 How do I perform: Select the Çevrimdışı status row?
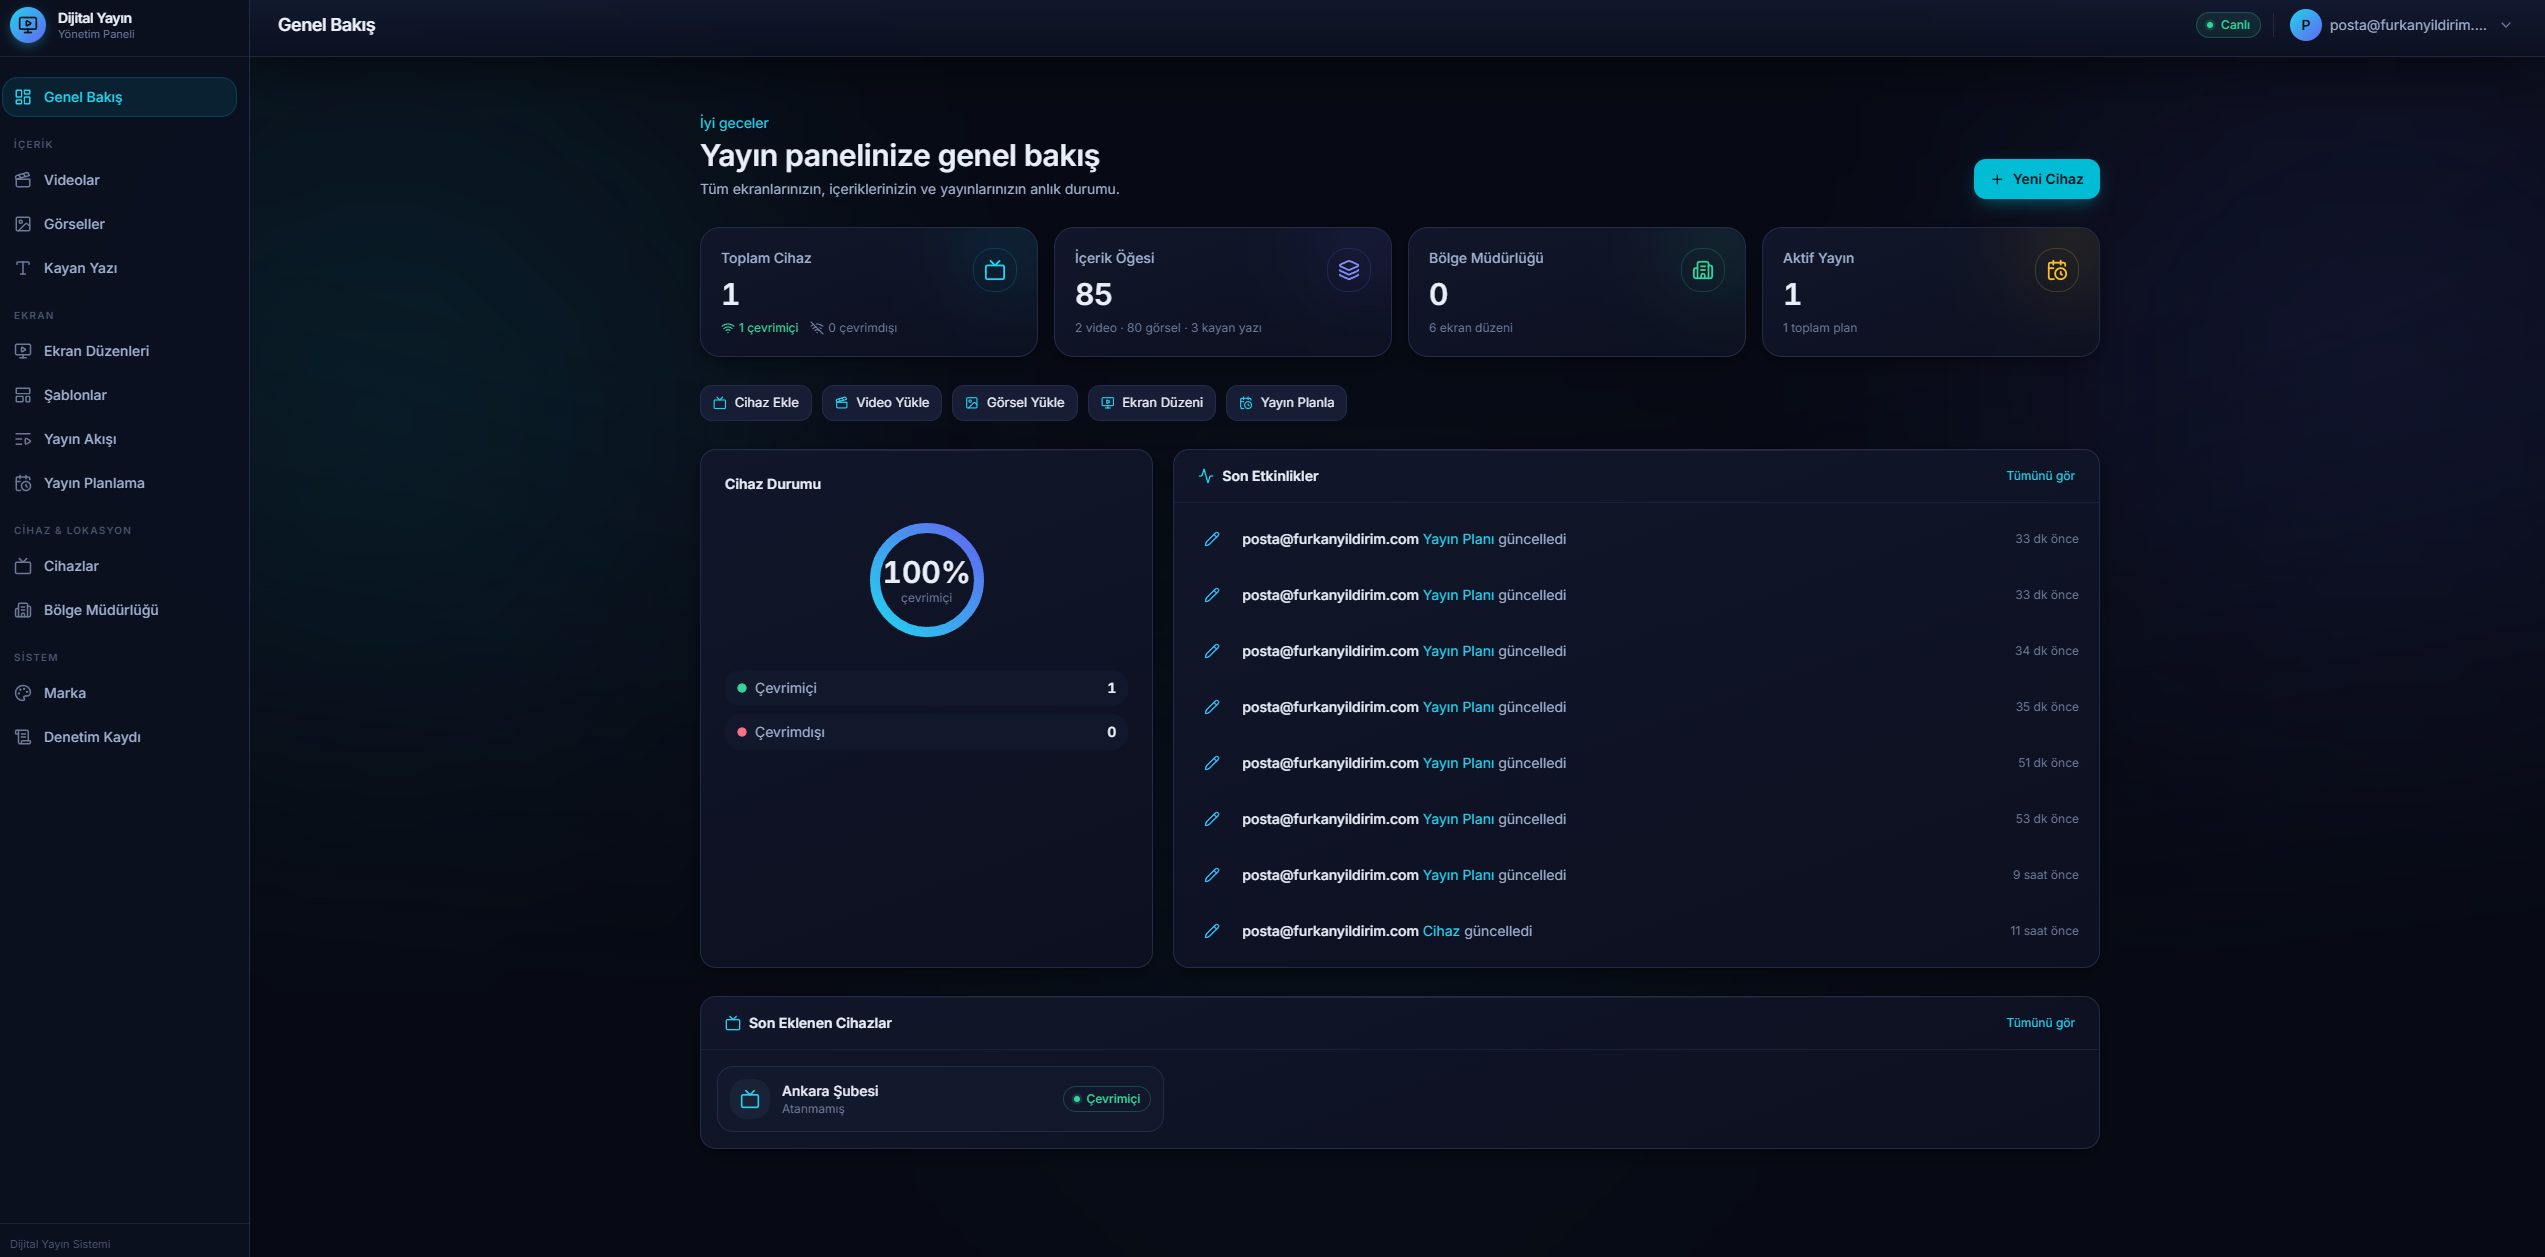point(926,732)
